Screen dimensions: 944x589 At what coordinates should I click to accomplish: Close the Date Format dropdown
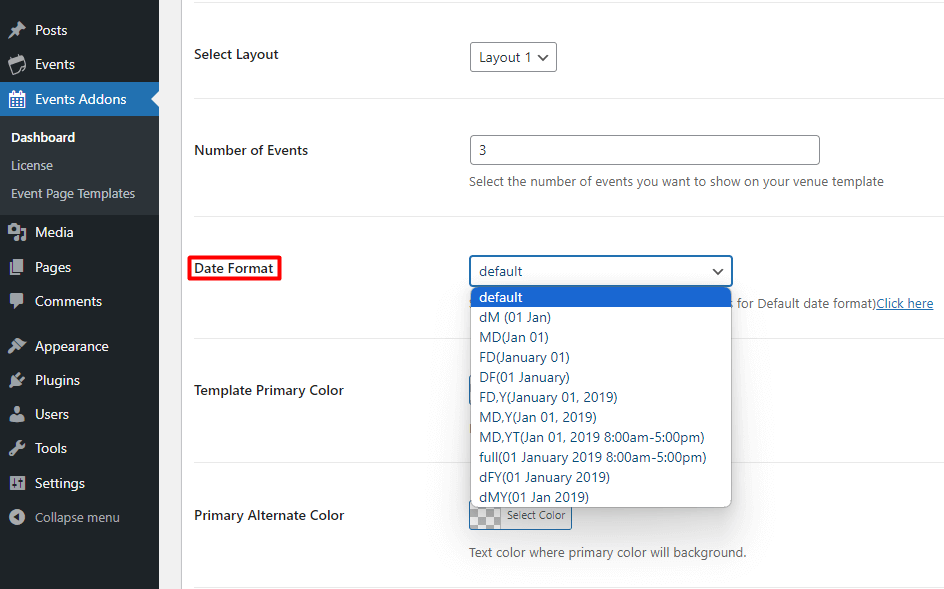pyautogui.click(x=600, y=271)
